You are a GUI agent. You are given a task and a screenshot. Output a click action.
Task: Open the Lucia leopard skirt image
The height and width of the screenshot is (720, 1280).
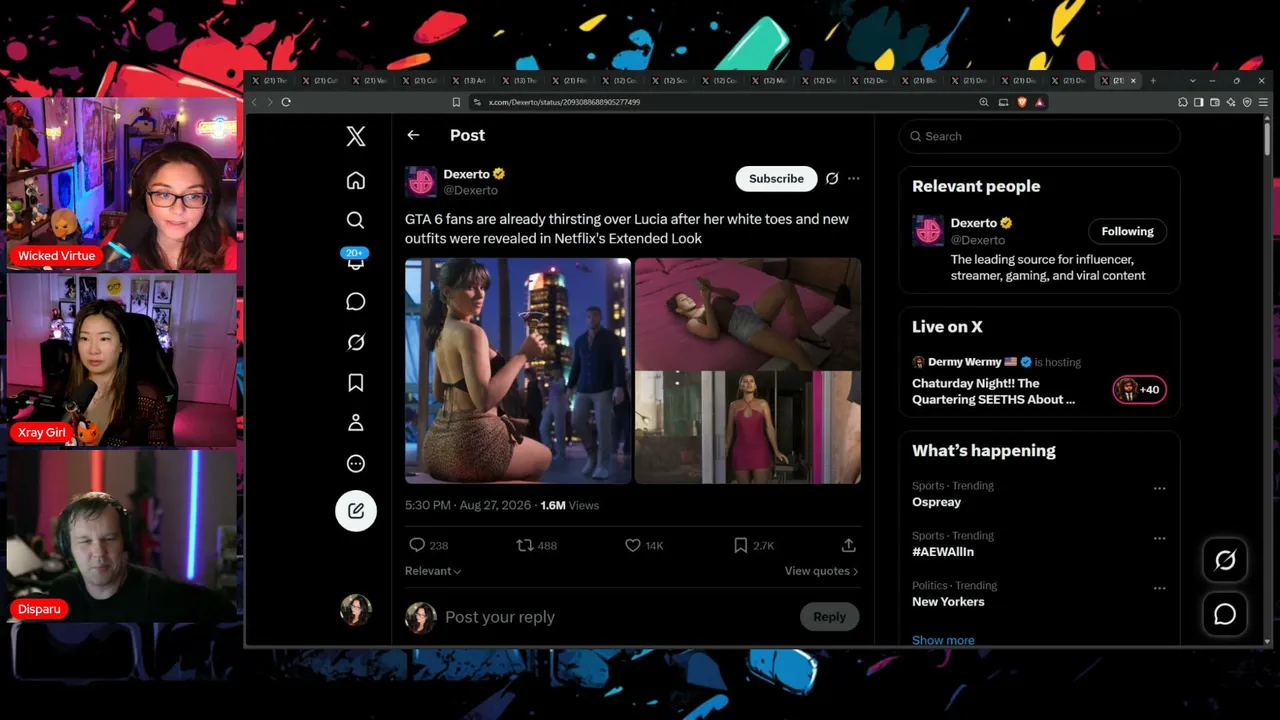518,371
